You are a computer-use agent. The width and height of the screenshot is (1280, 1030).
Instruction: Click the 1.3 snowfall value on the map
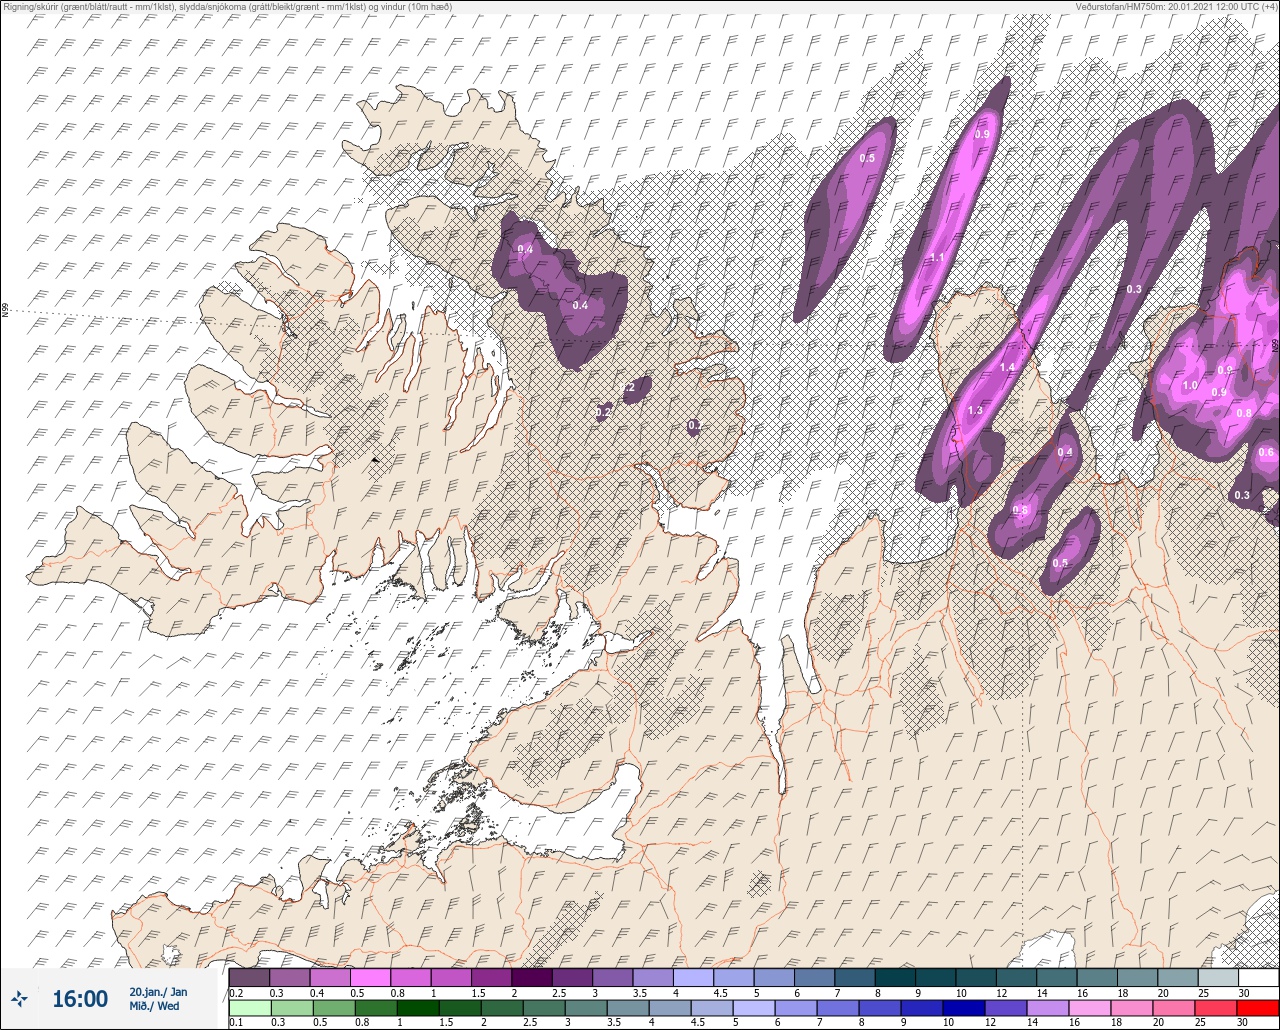[x=975, y=411]
